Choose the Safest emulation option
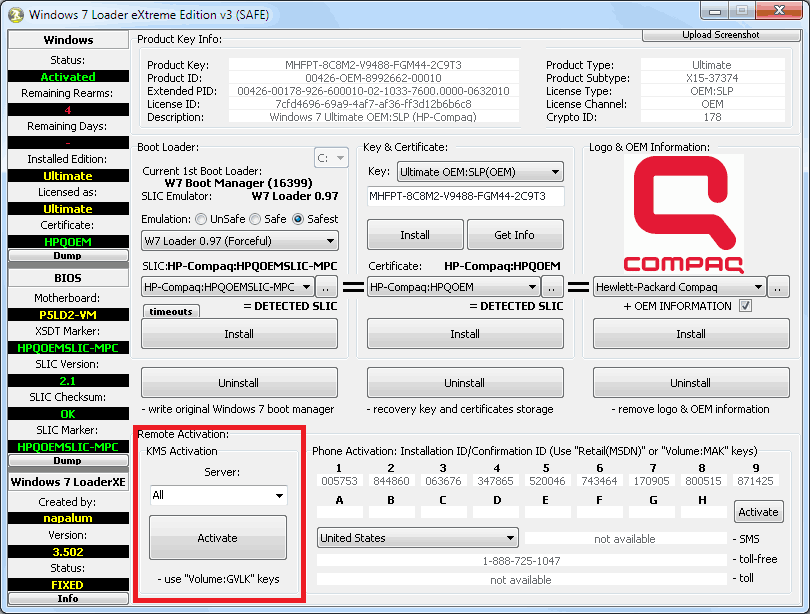Screen dimensions: 810x614 (x=298, y=219)
